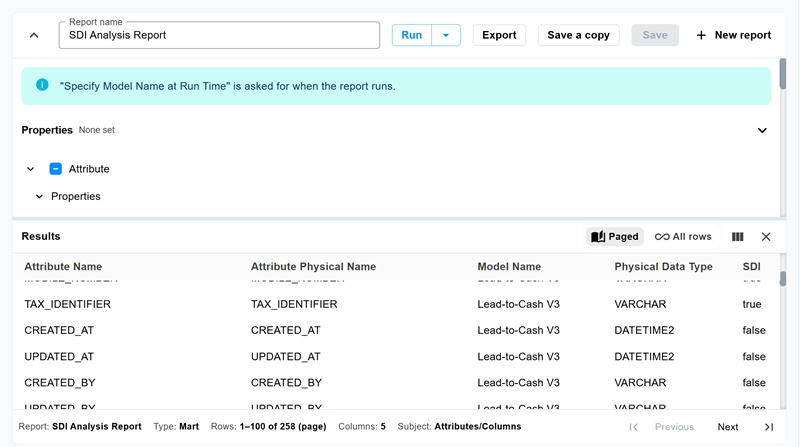The image size is (800, 447).
Task: Click the results table scrollbar thumb
Action: pos(783,279)
